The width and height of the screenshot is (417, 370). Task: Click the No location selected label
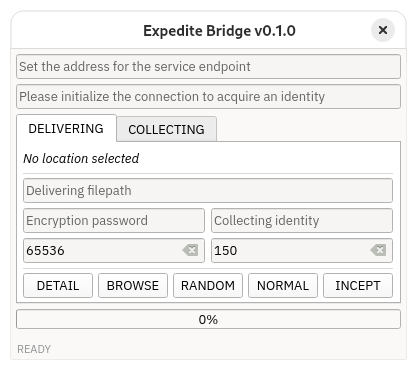click(81, 159)
